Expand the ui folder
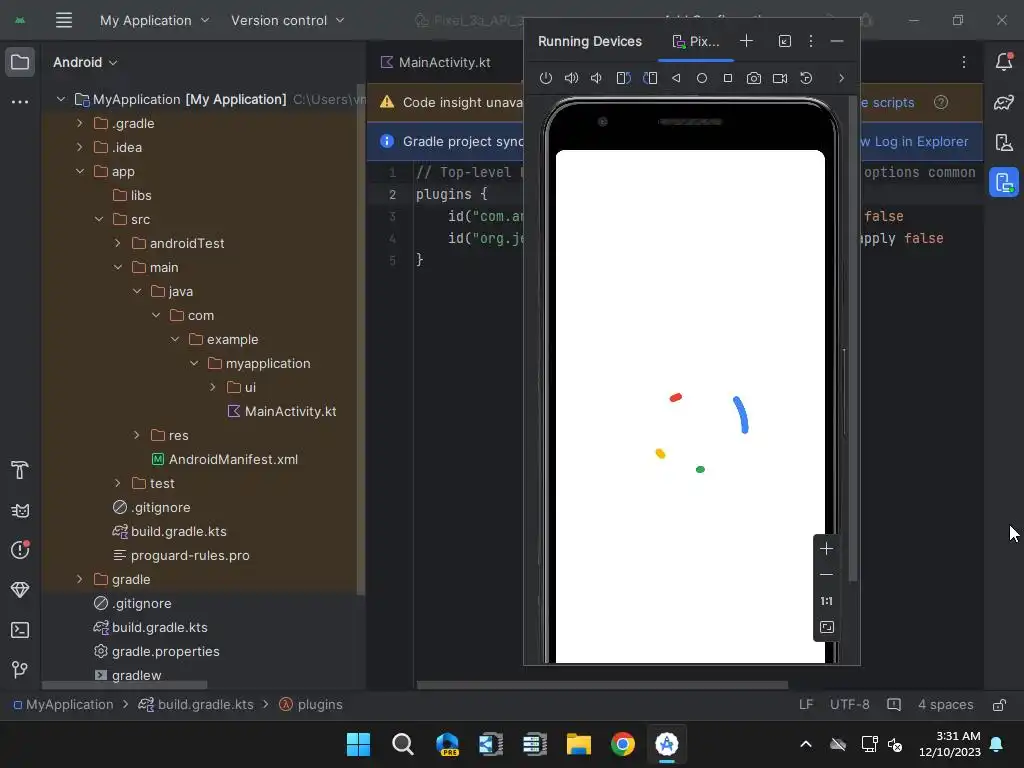 [213, 387]
